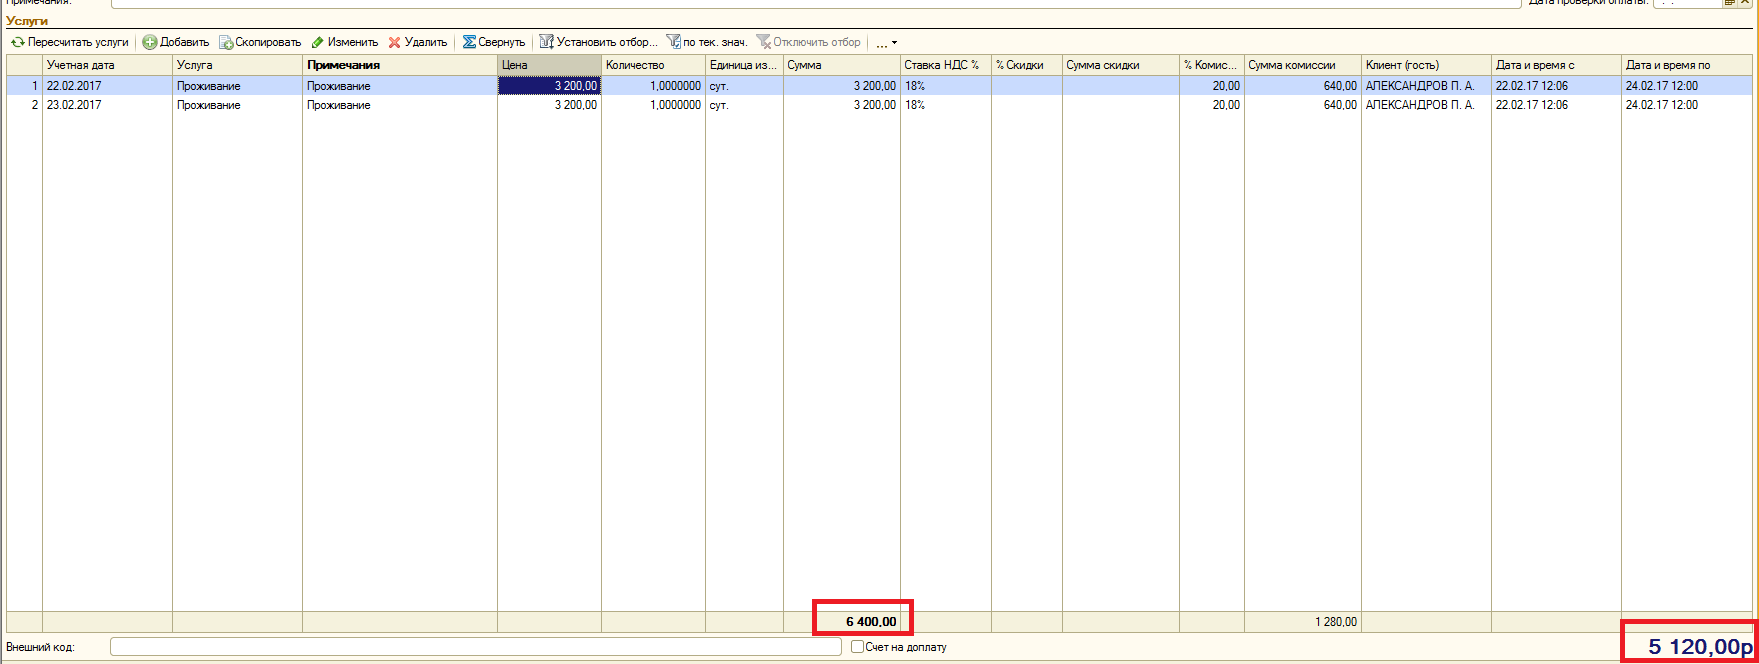Click the Внешний код input field
Viewport: 1759px width, 664px height.
click(x=476, y=647)
